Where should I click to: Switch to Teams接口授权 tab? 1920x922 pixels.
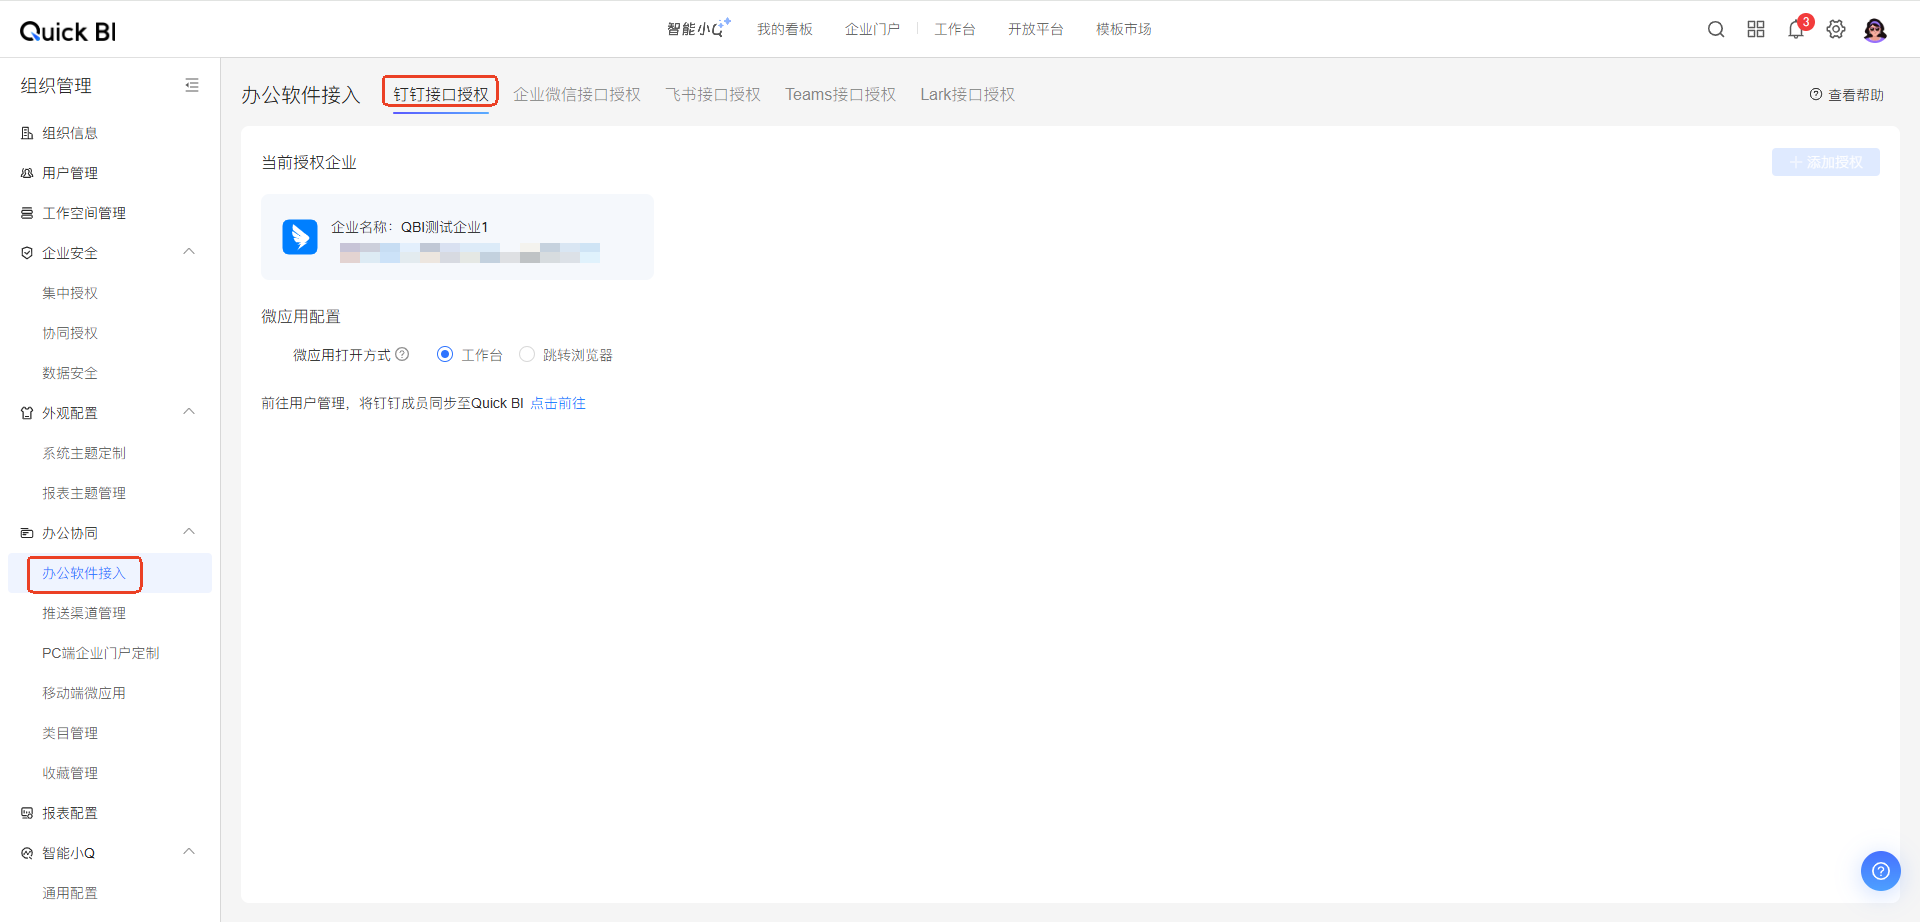(840, 95)
